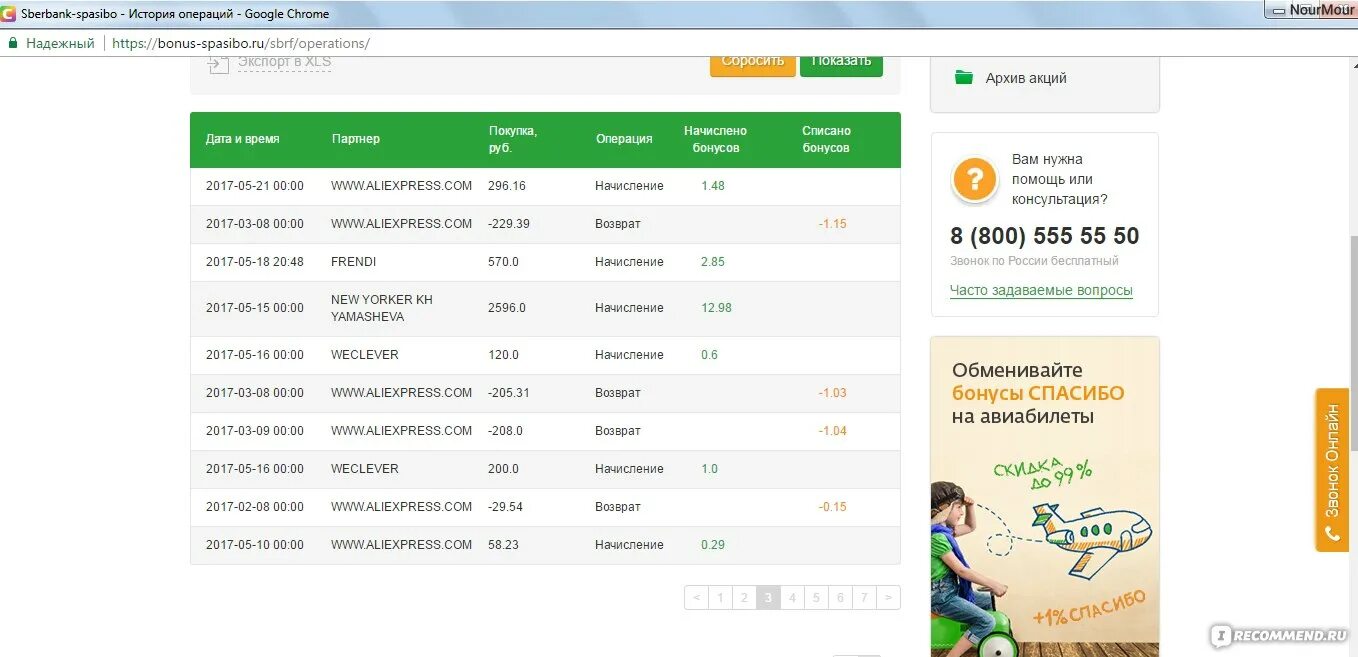The image size is (1358, 657).
Task: Click the phone icon on Звонок Онлайн tab
Action: pyautogui.click(x=1332, y=535)
